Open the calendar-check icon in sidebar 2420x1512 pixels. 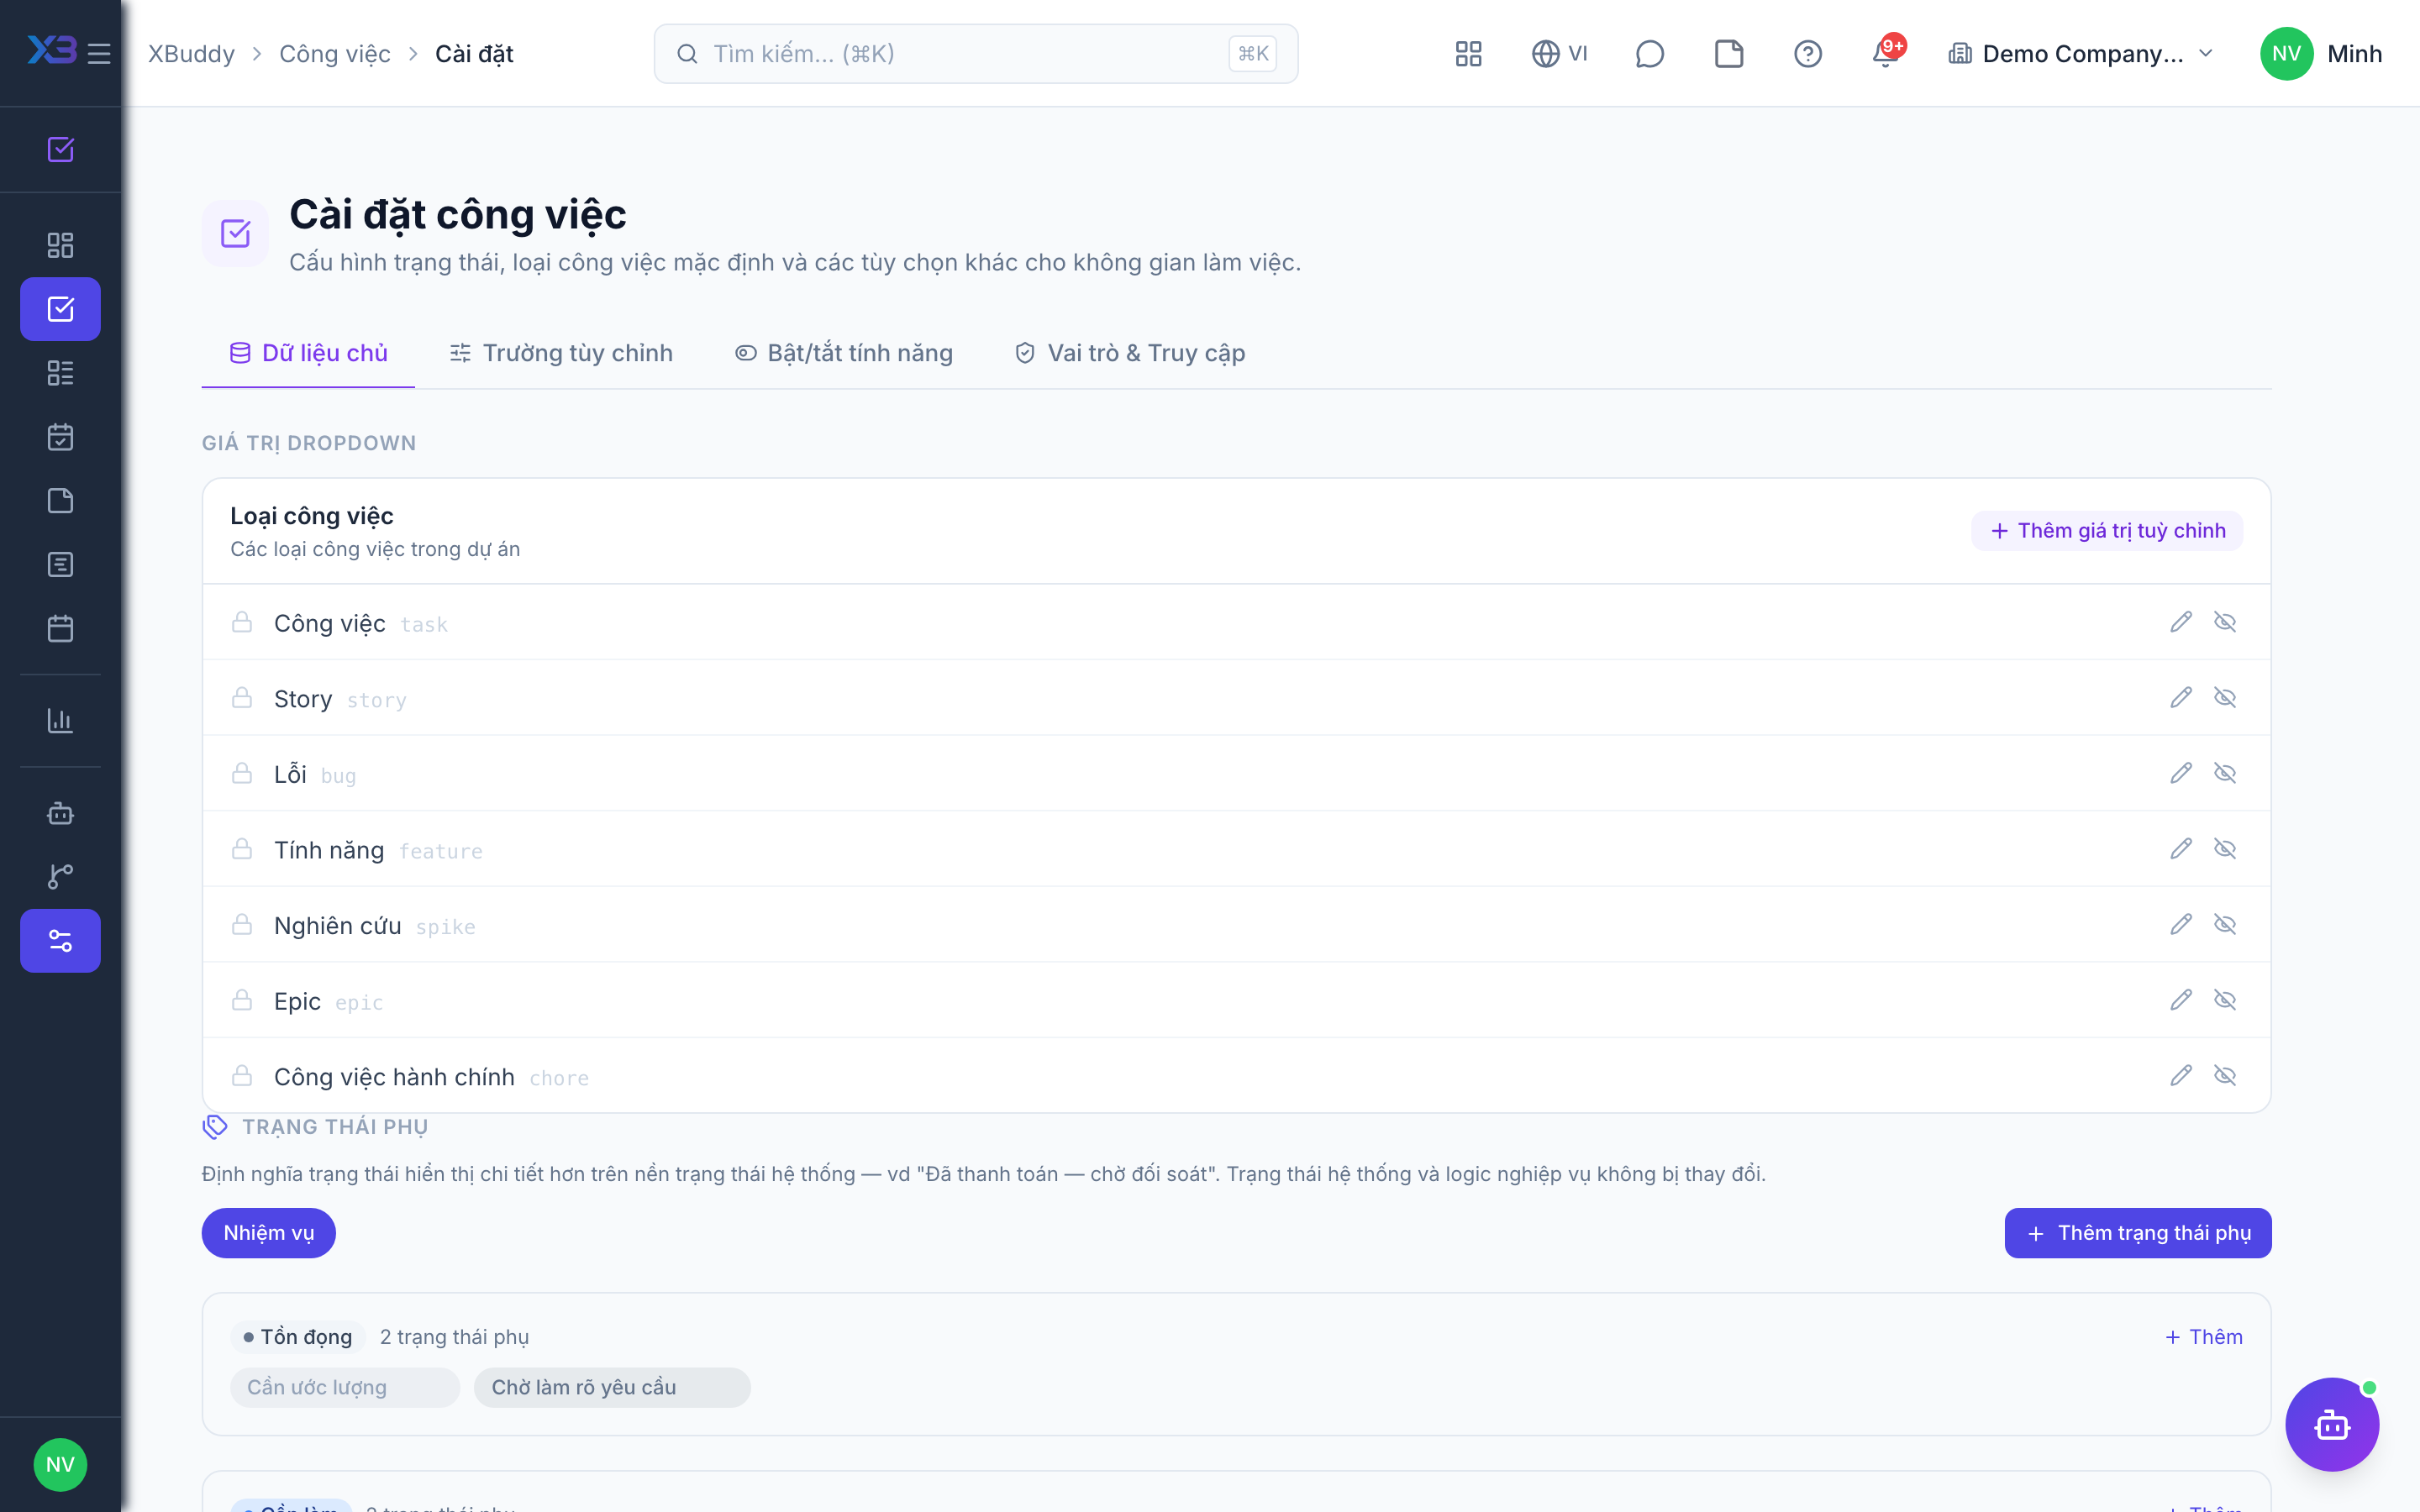(60, 437)
